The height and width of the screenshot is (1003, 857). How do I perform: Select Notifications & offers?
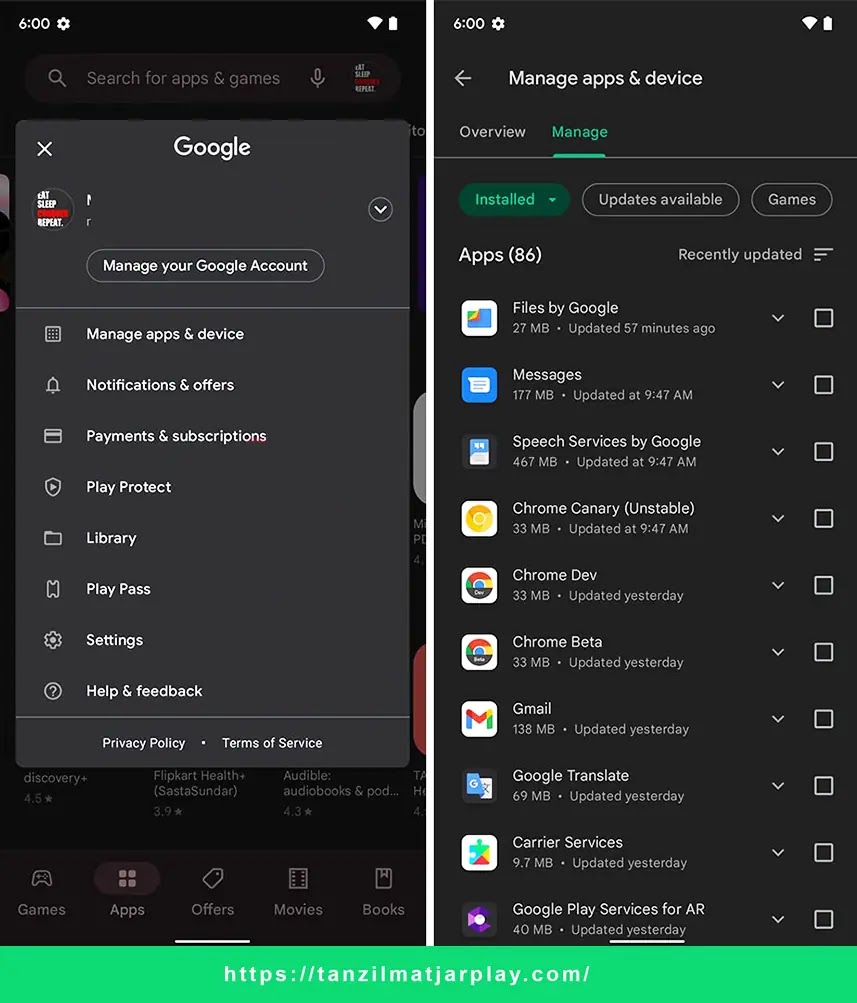tap(162, 384)
